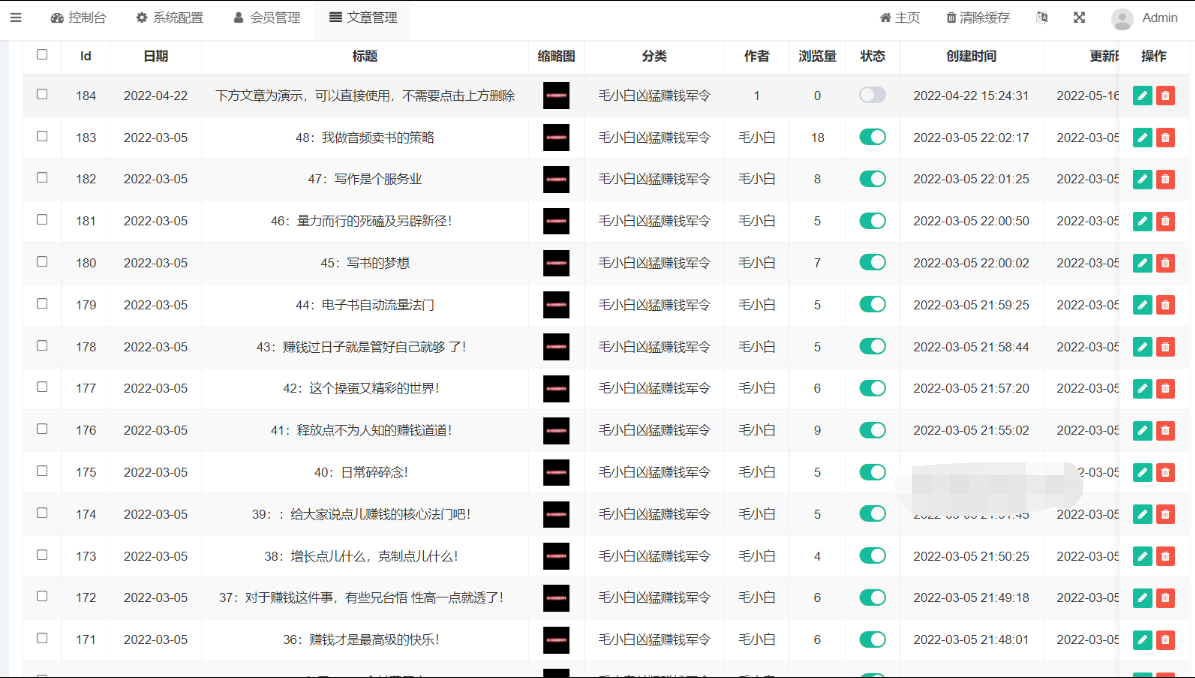Open the Admin user dropdown
Viewport: 1195px width, 678px height.
(1145, 18)
